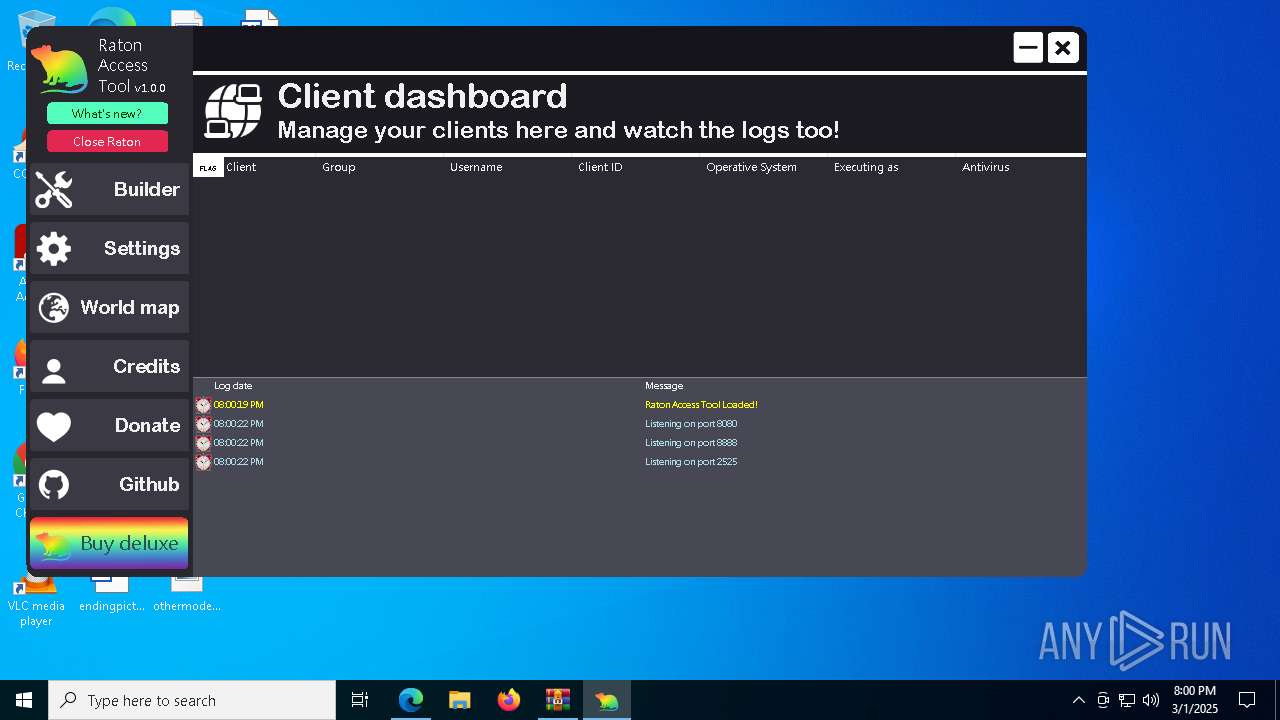Click the volume tray icon
Image resolution: width=1280 pixels, height=720 pixels.
point(1151,700)
